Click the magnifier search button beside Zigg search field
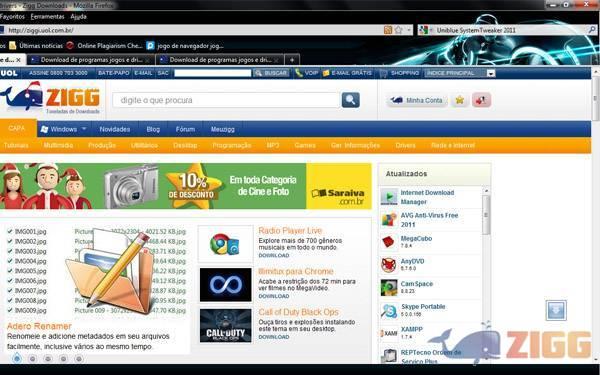Viewport: 600px width, 375px height. point(351,100)
